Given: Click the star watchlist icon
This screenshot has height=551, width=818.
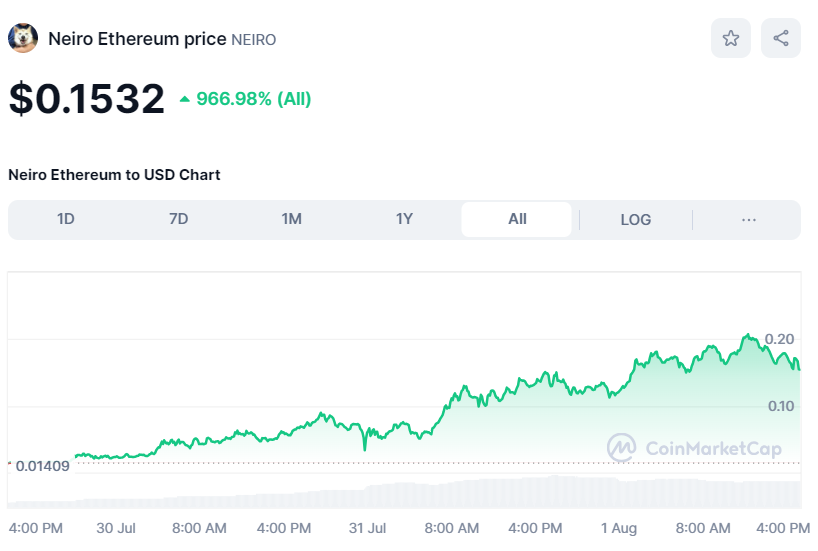Looking at the screenshot, I should tap(731, 38).
